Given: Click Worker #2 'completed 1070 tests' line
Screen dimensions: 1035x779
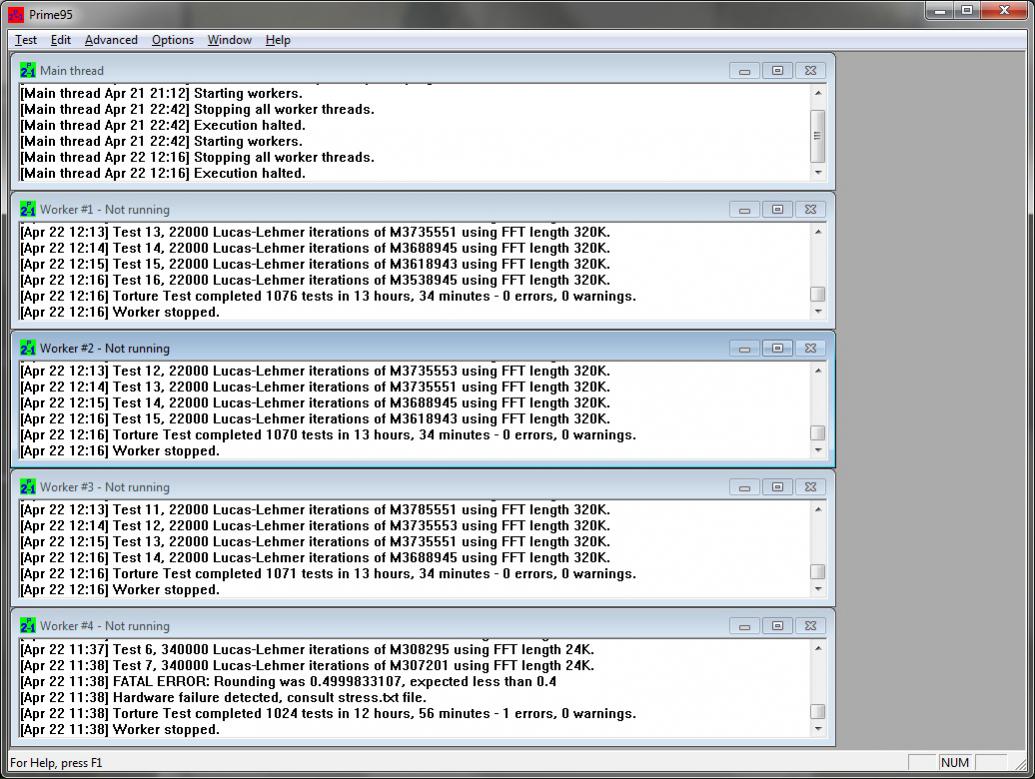Looking at the screenshot, I should [328, 435].
